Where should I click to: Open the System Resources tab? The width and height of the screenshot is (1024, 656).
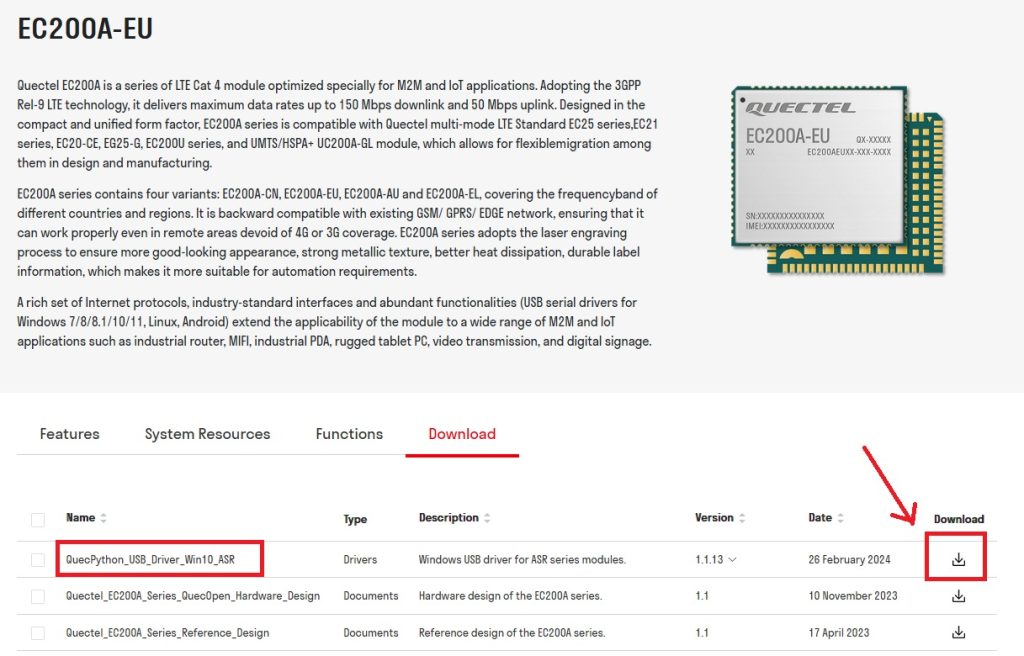pos(207,433)
